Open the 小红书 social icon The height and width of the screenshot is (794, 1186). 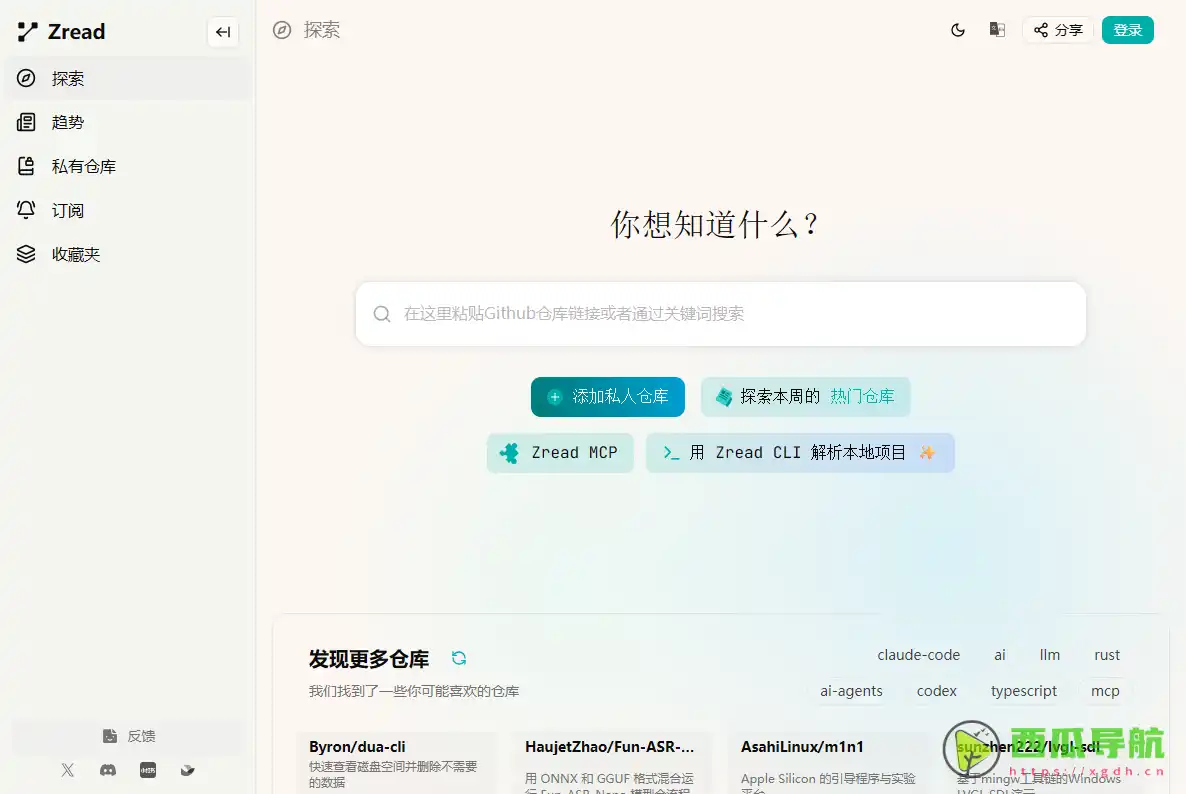tap(148, 771)
